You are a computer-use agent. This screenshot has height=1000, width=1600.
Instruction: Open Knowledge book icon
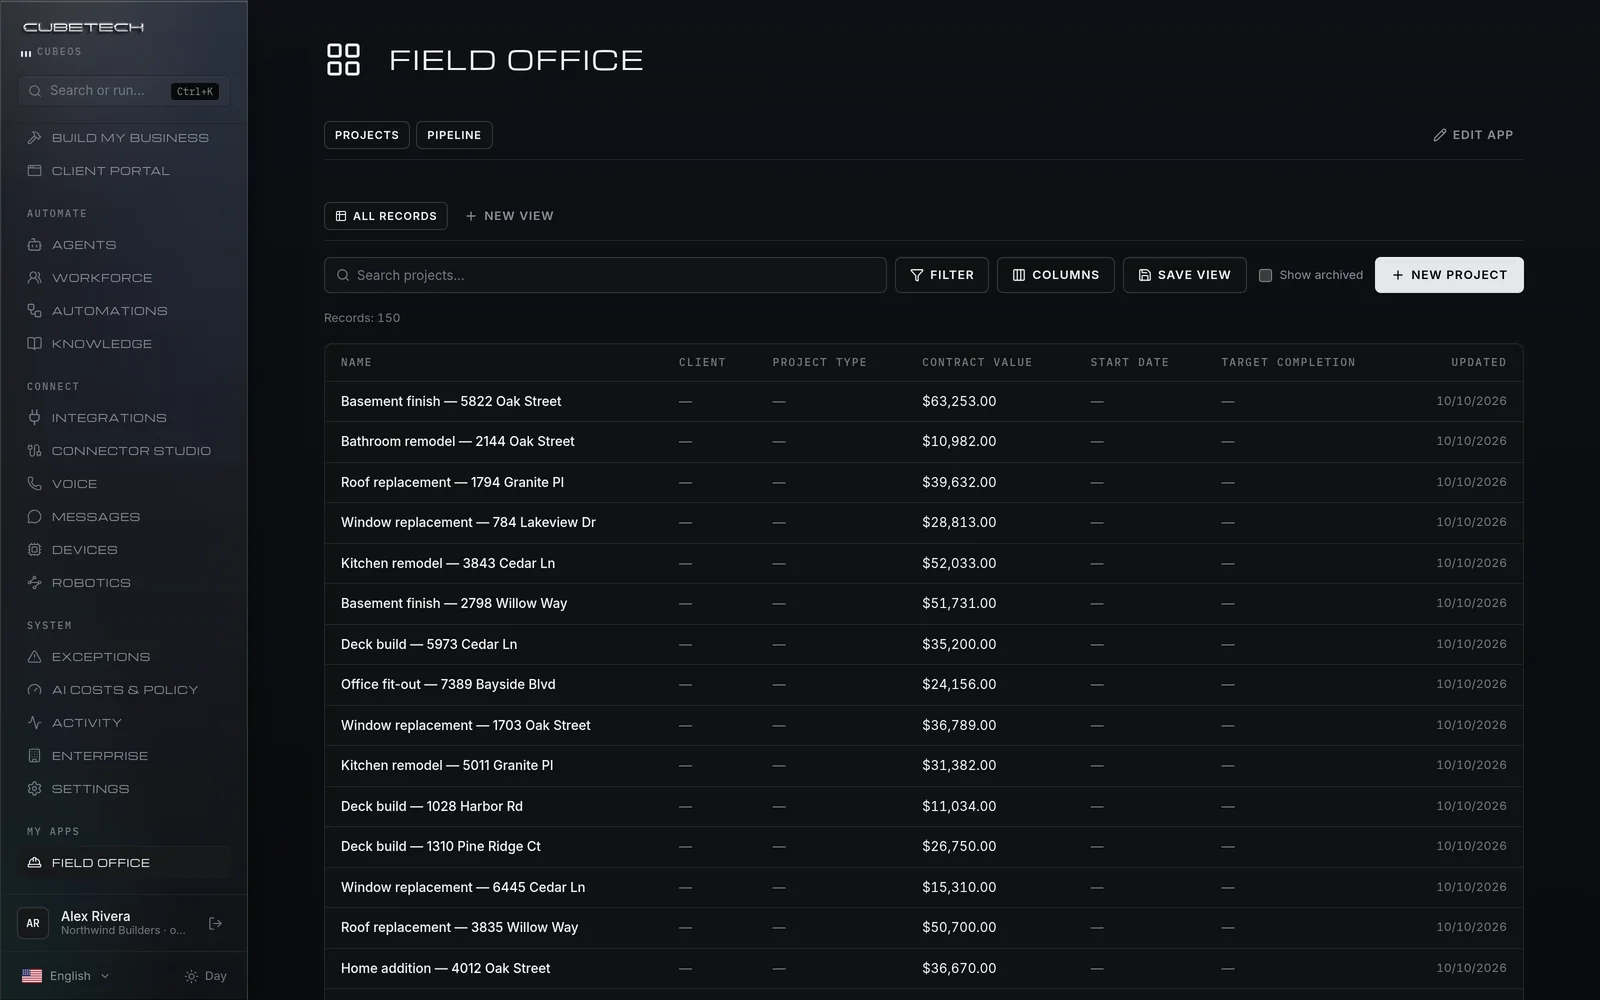[x=34, y=344]
